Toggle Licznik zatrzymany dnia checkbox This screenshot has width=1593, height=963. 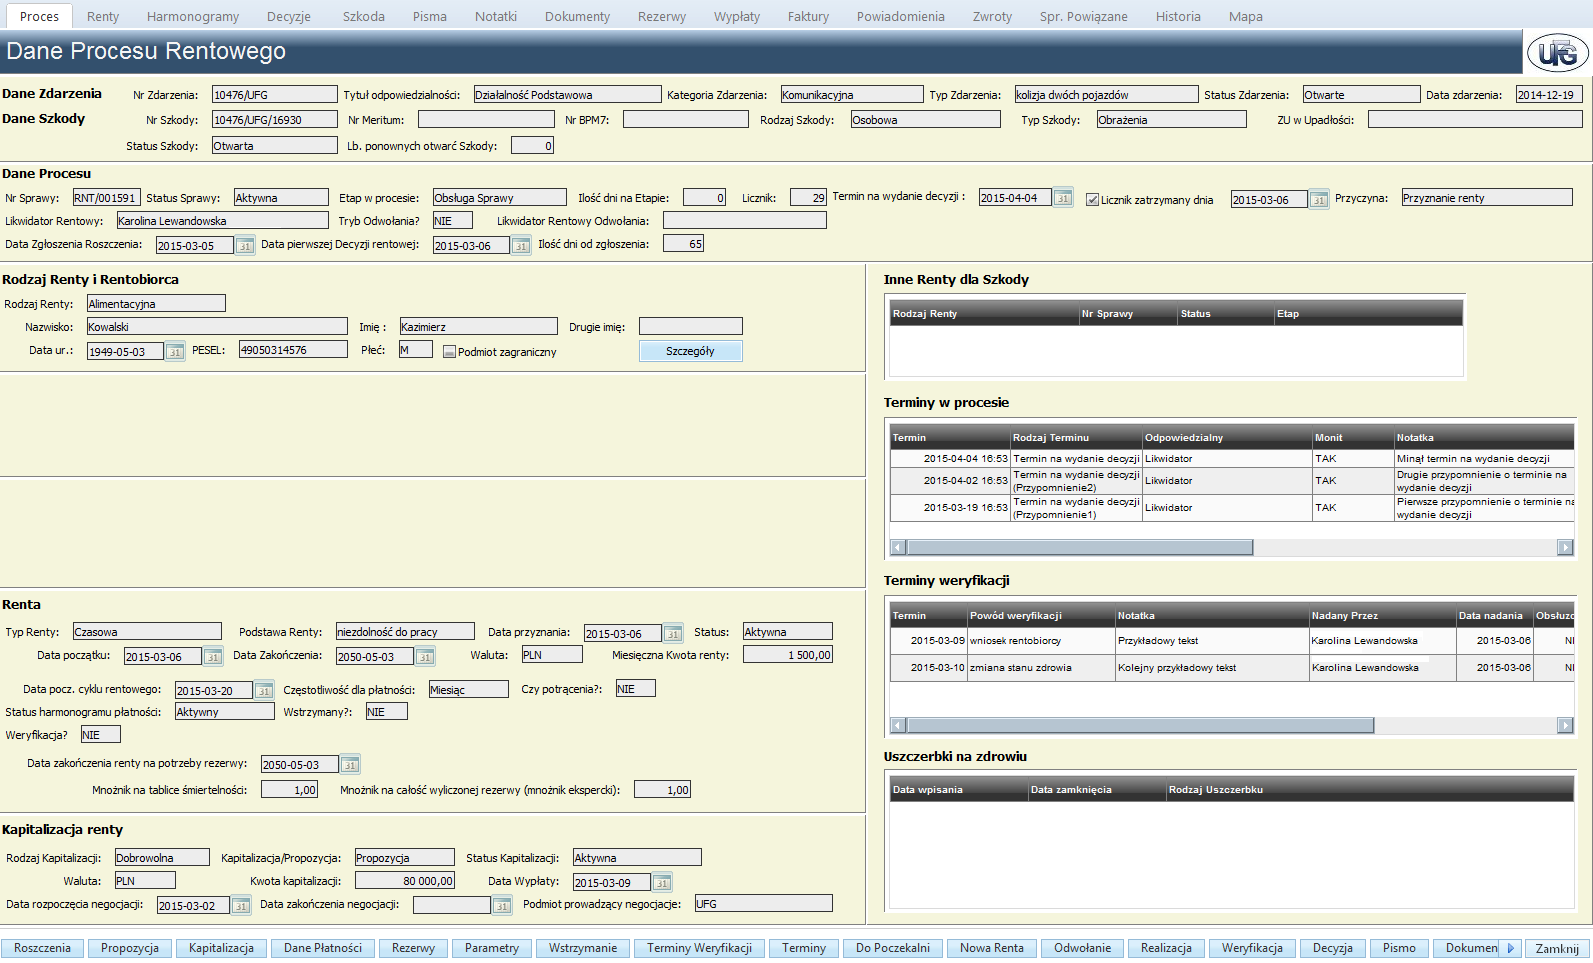pyautogui.click(x=1093, y=200)
